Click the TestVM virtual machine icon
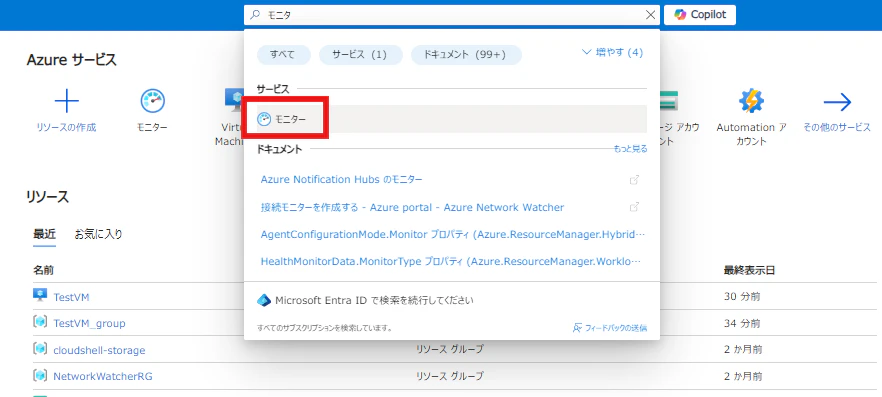882x397 pixels. (x=40, y=295)
